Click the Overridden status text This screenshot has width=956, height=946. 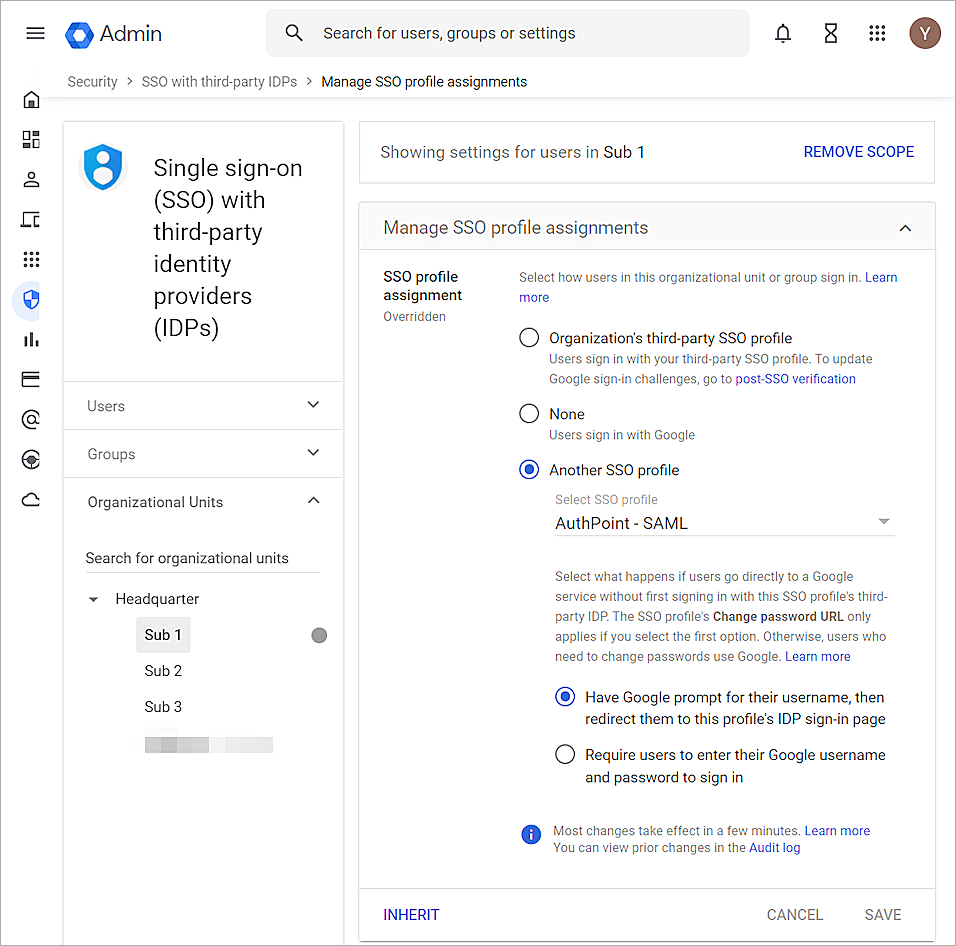[414, 316]
